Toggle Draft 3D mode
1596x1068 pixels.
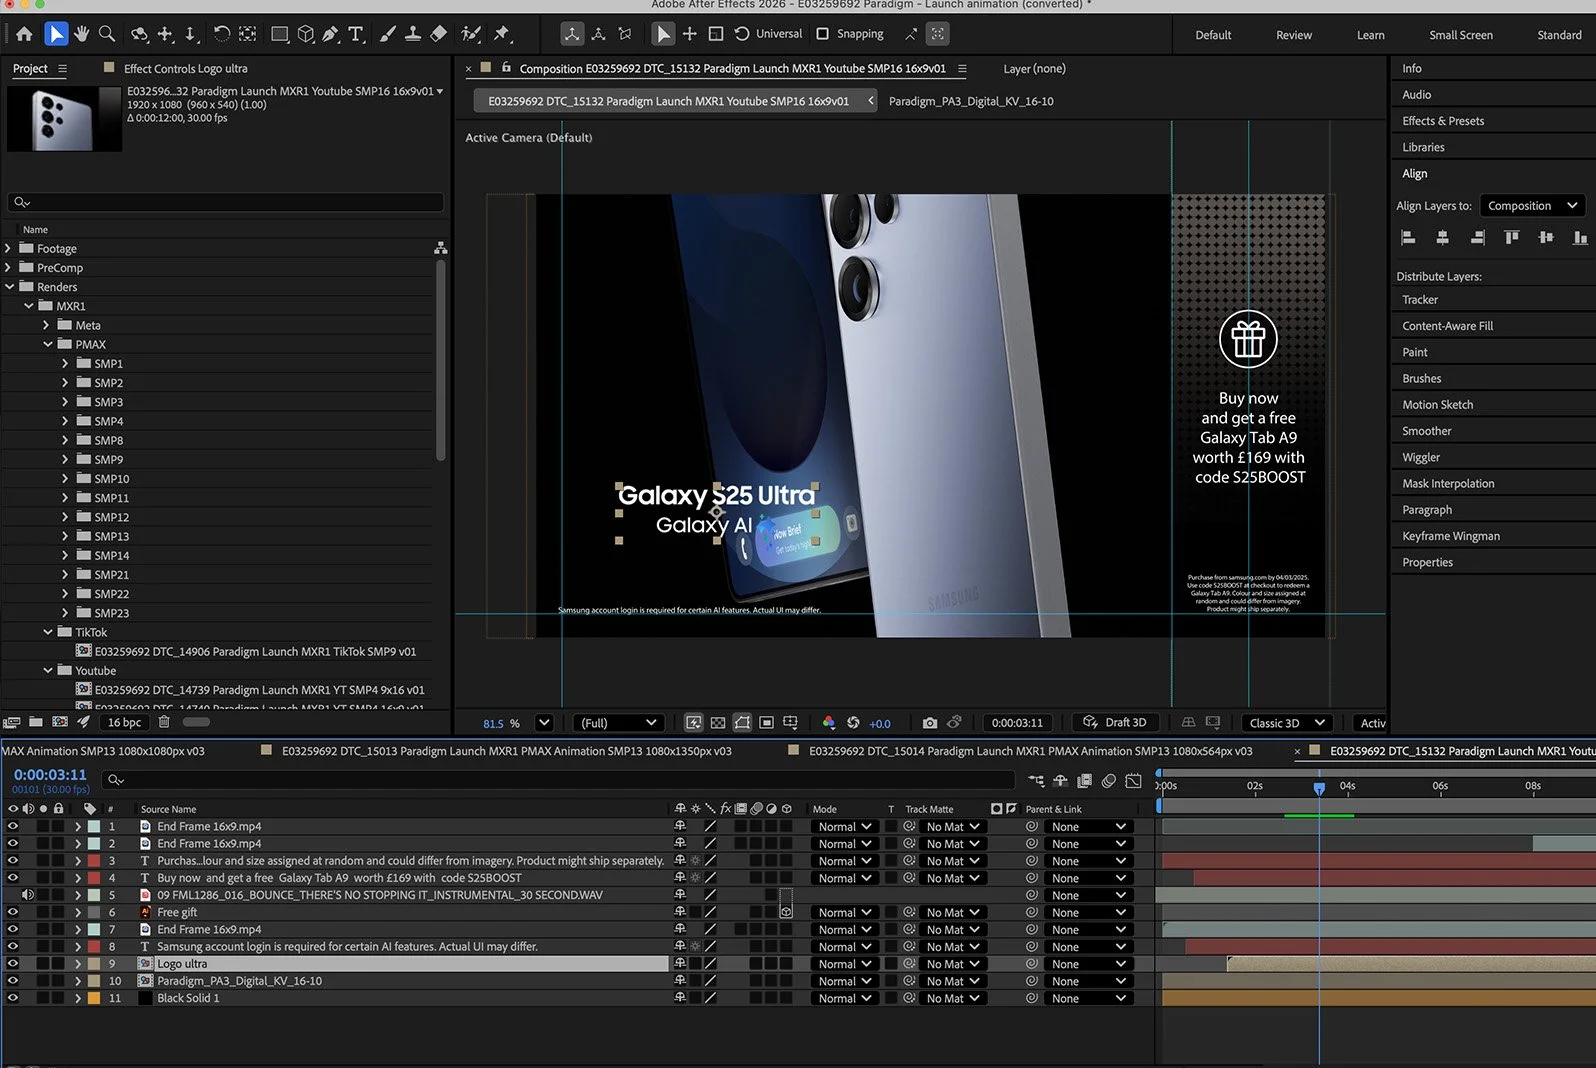coord(1114,723)
